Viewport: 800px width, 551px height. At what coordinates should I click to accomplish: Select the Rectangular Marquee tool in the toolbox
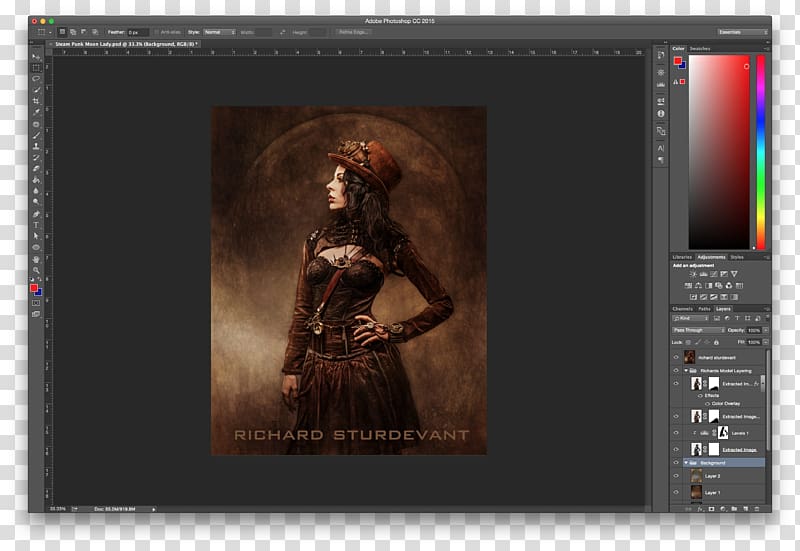tap(36, 68)
